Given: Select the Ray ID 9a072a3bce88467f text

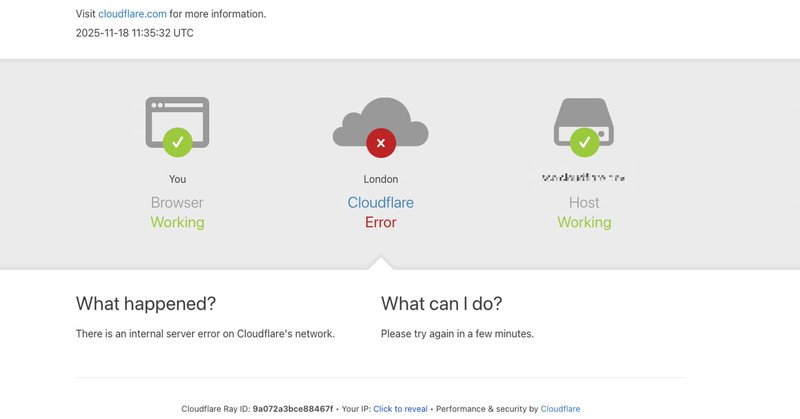Looking at the screenshot, I should 292,409.
